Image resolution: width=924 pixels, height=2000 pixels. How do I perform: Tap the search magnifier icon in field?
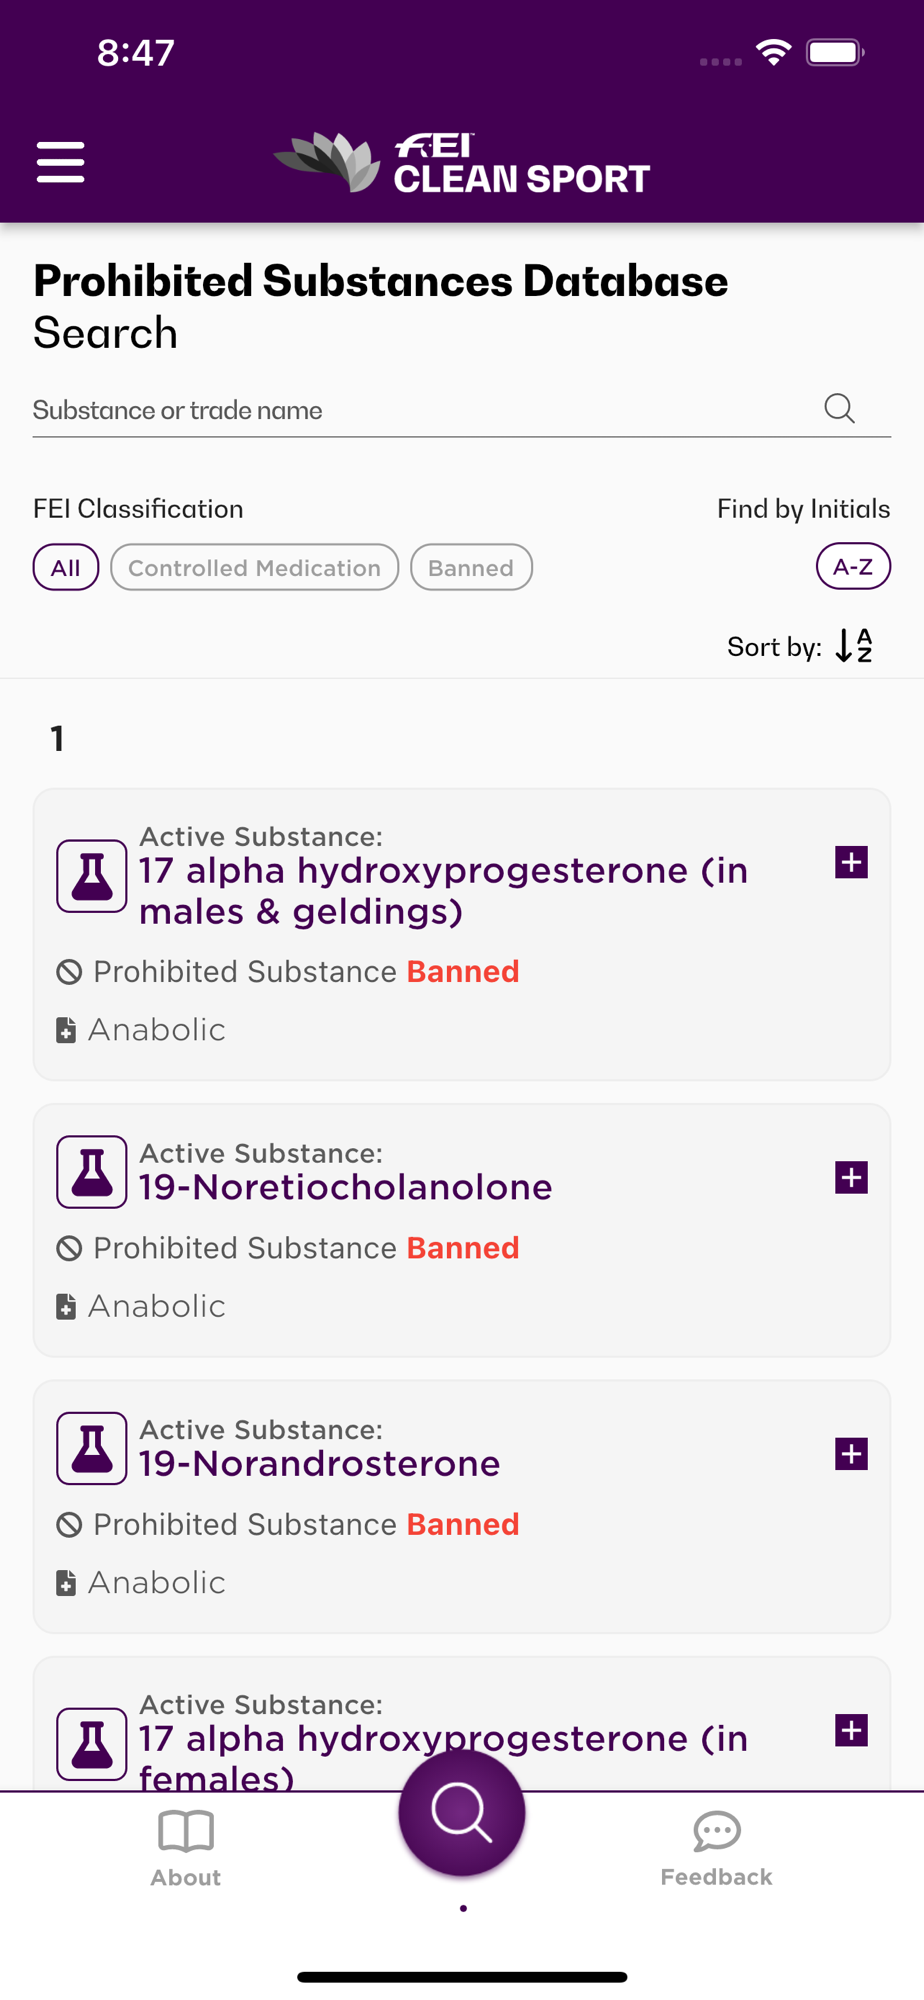click(x=839, y=408)
